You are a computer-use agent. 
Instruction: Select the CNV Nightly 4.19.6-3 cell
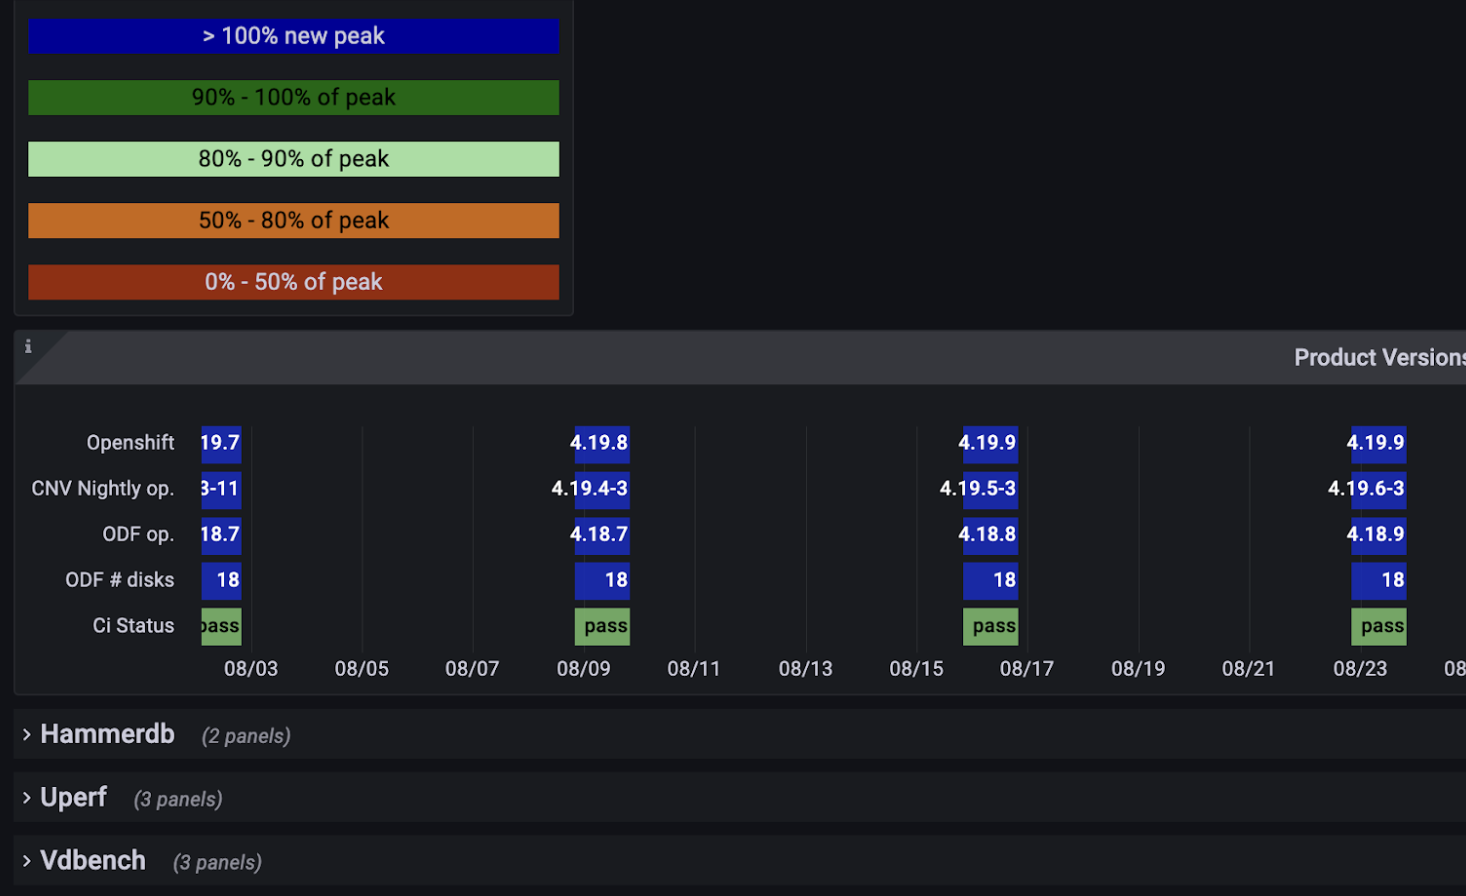click(1377, 489)
